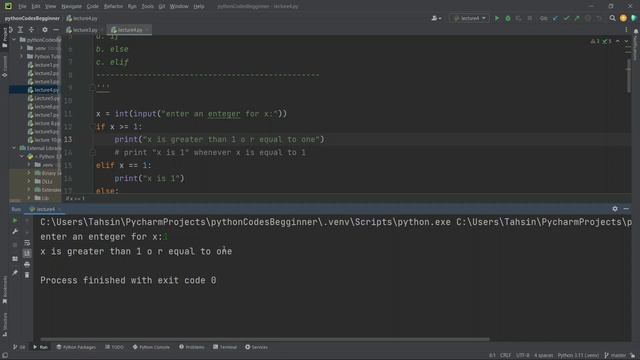Expand the DLLs library node
The width and height of the screenshot is (640, 360).
click(x=29, y=181)
